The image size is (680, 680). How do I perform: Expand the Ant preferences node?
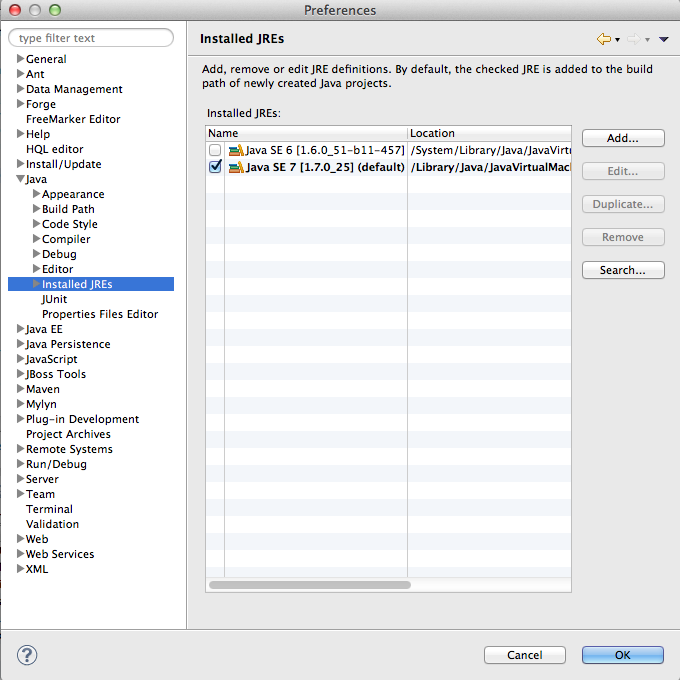tap(20, 73)
